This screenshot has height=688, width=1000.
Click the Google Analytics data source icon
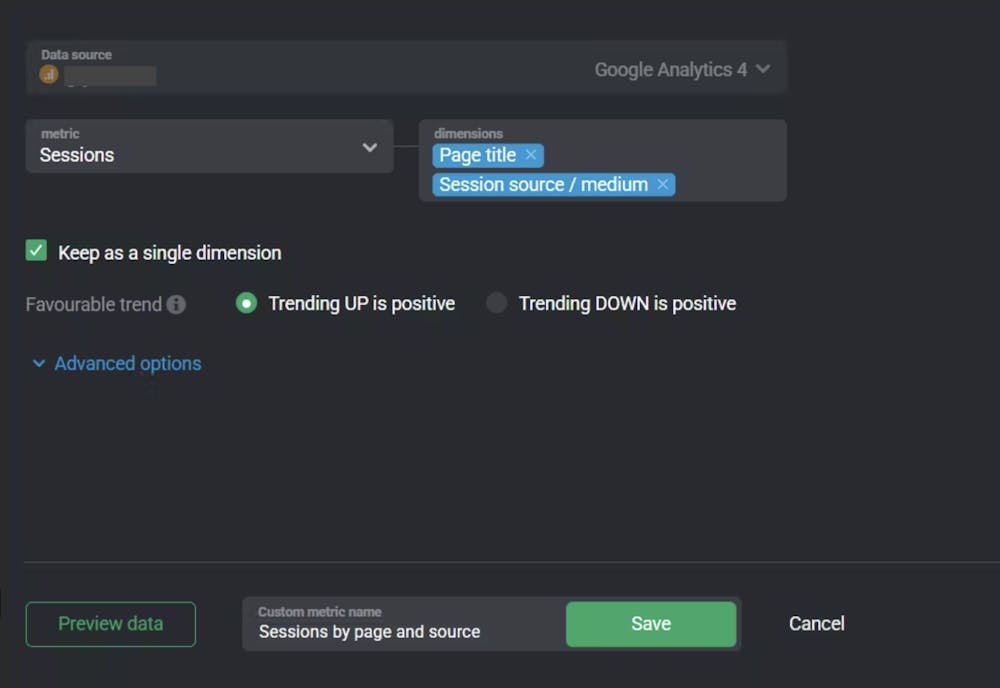[48, 73]
